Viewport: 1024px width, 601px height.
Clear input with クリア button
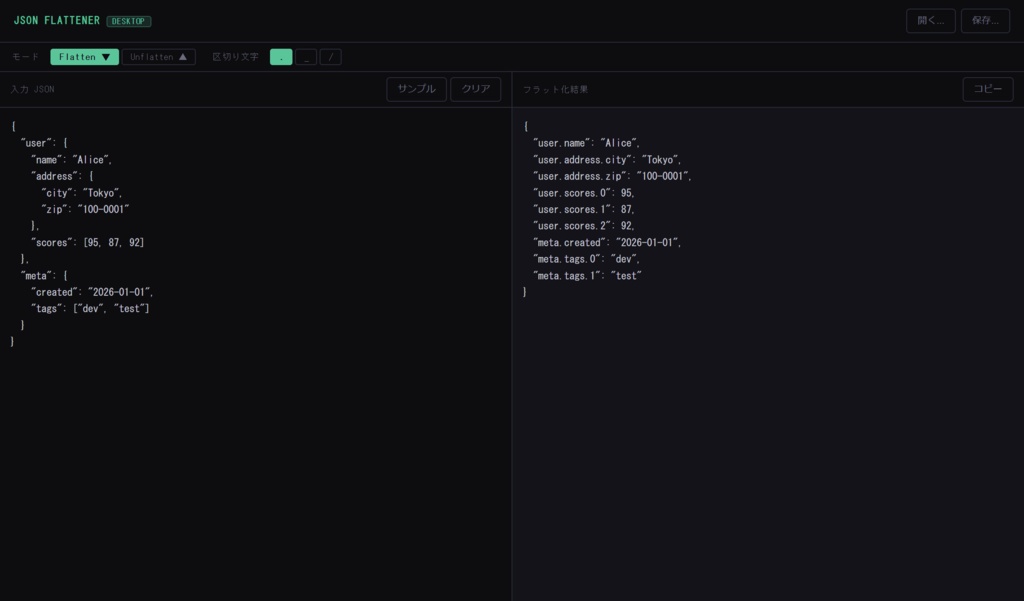[475, 89]
